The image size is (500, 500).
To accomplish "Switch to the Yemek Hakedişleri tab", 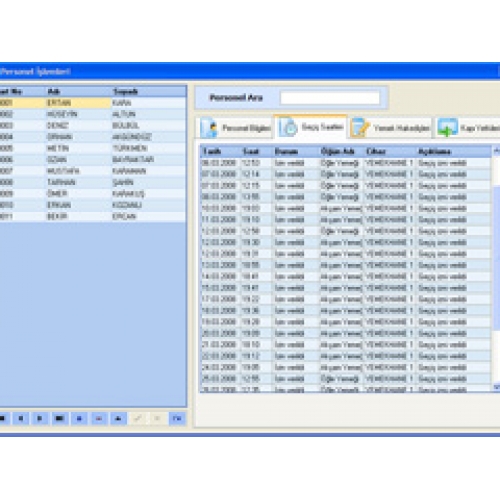I will 391,128.
